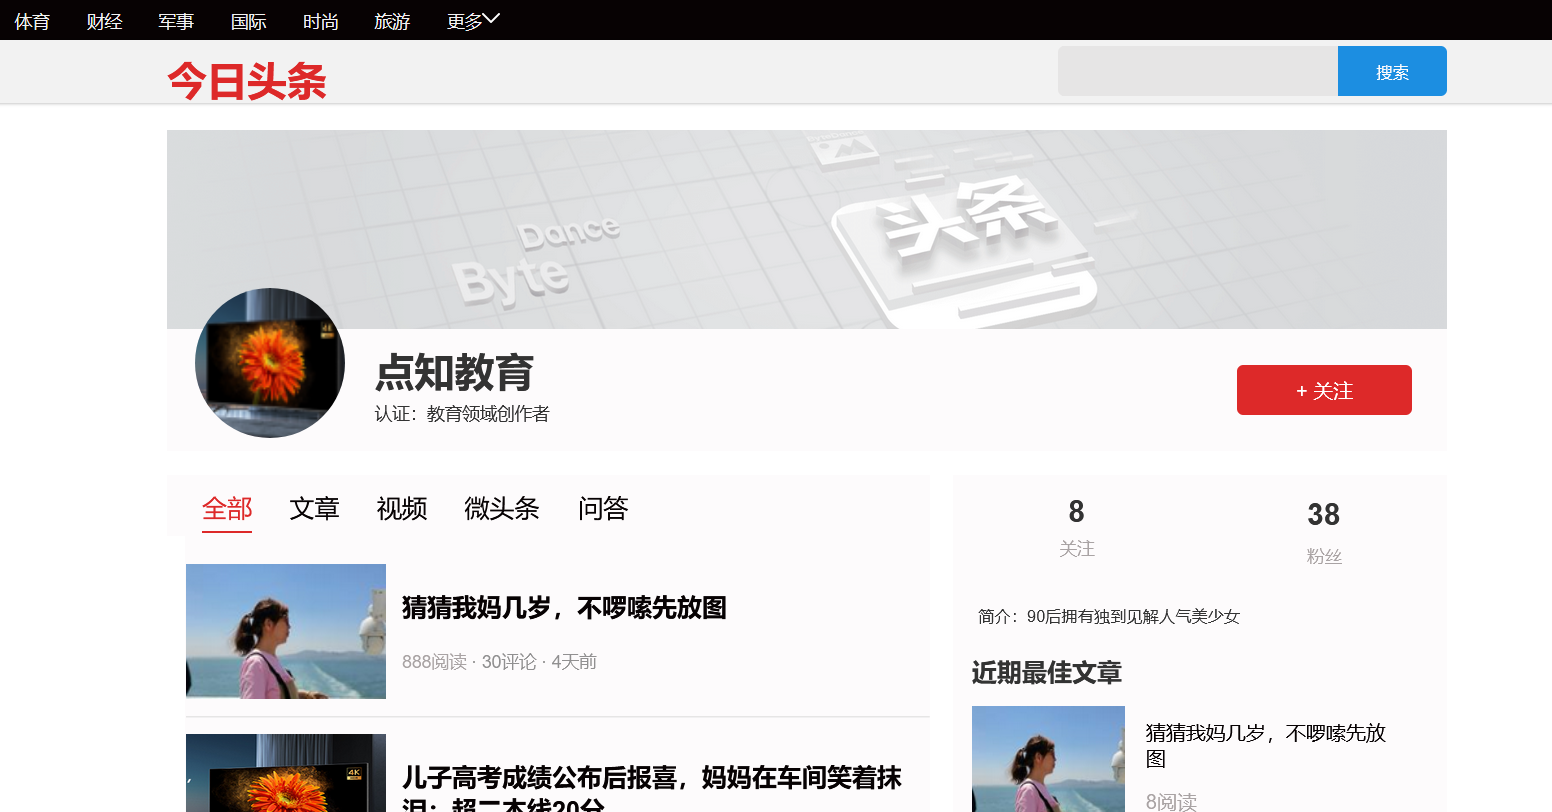Follow the account with + 关注 button
The height and width of the screenshot is (812, 1552).
(1324, 390)
